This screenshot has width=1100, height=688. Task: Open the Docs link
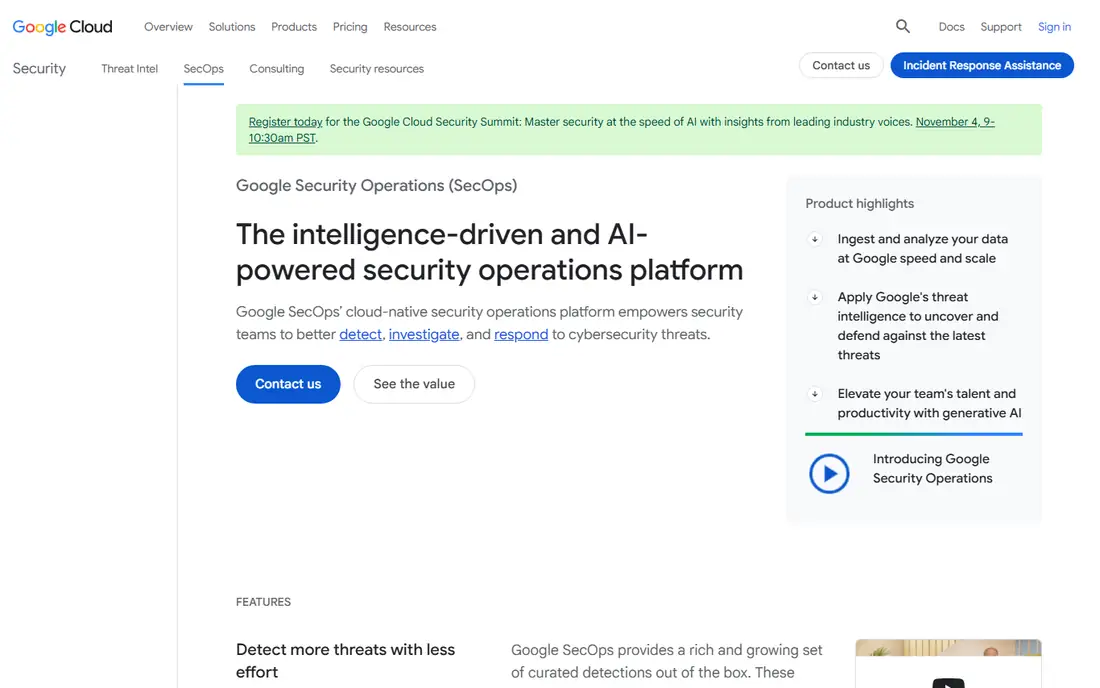coord(951,27)
